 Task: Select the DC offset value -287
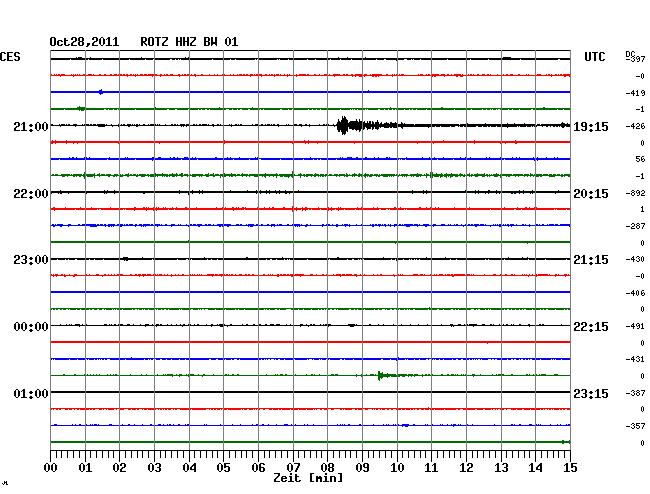click(635, 226)
